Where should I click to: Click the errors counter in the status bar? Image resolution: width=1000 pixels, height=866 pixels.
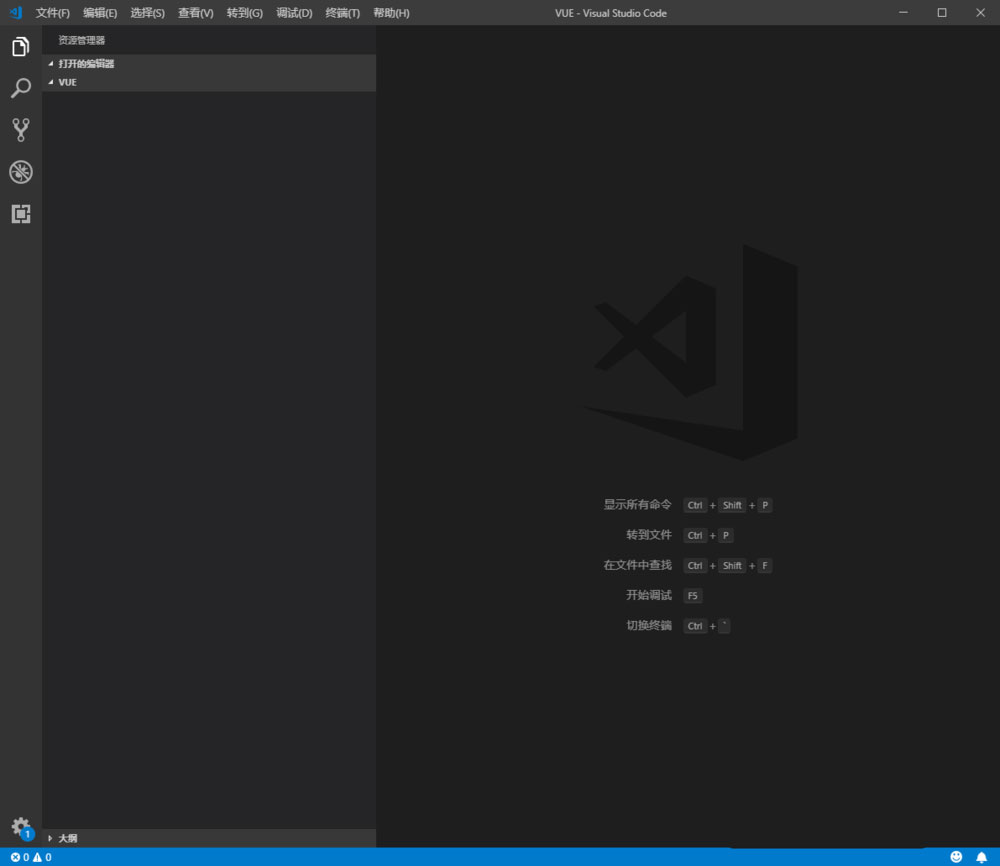[x=15, y=857]
